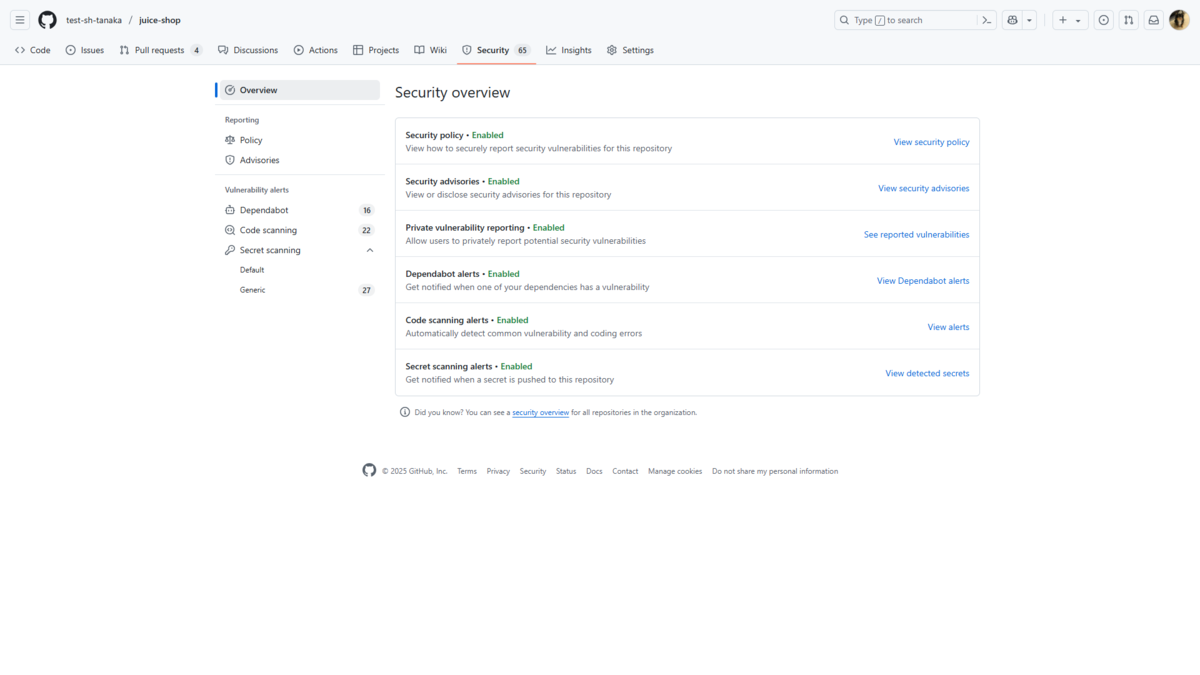Open the Actions tab

316,50
